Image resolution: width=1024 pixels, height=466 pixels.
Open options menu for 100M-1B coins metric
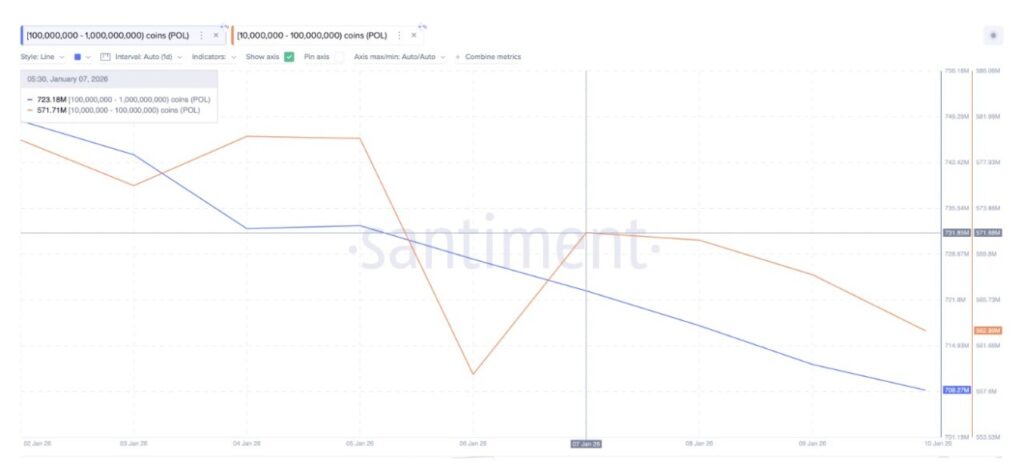coord(201,35)
